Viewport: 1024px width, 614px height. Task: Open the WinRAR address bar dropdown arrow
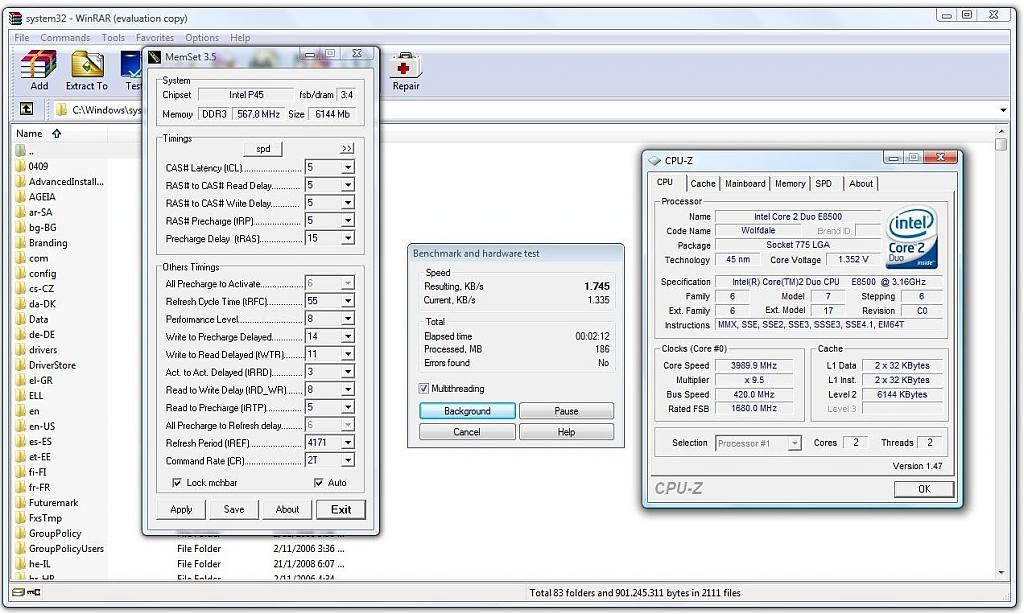[1003, 110]
